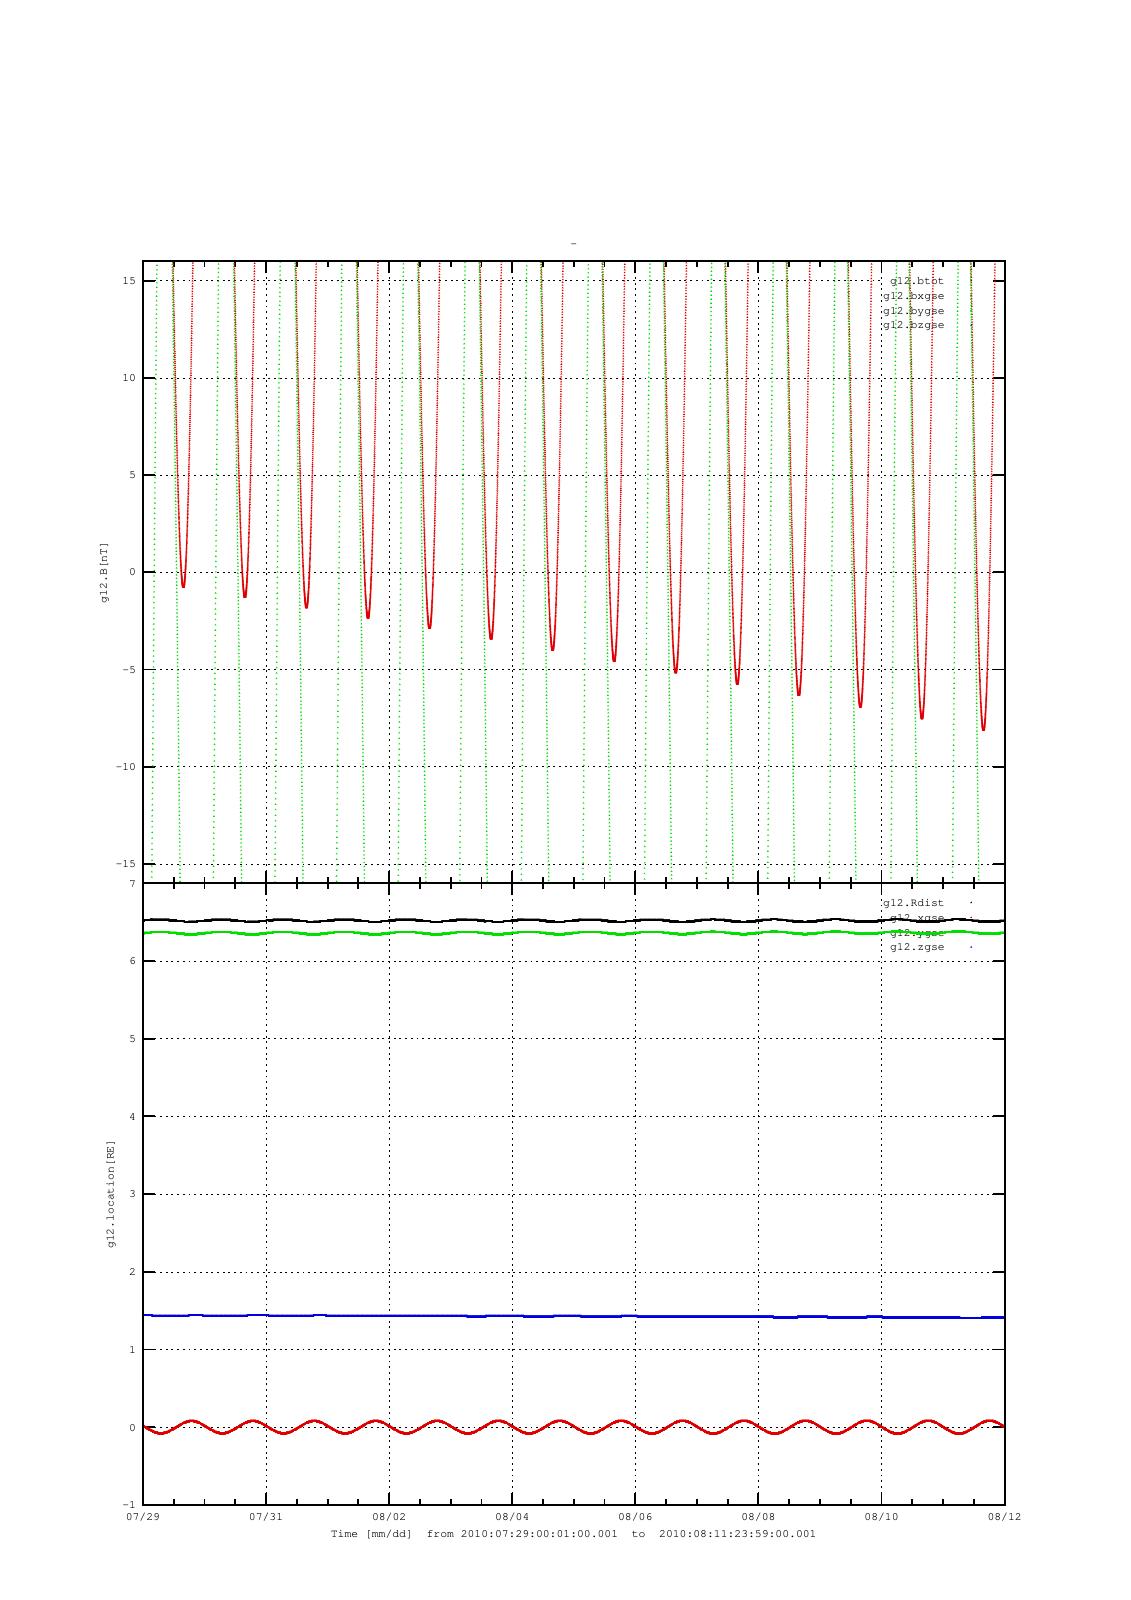This screenshot has height=1600, width=1131.
Task: Click the 6 tick on location axis
Action: 132,961
